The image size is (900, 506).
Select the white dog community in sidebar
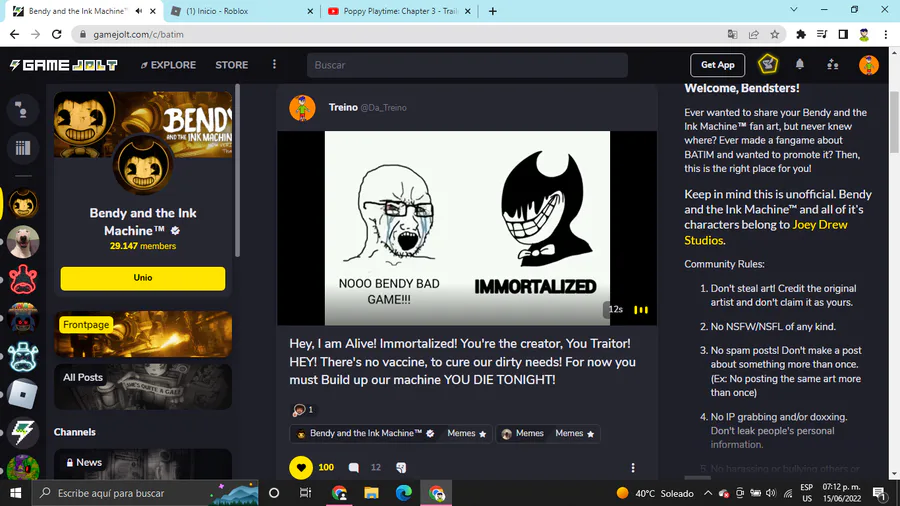[x=23, y=242]
